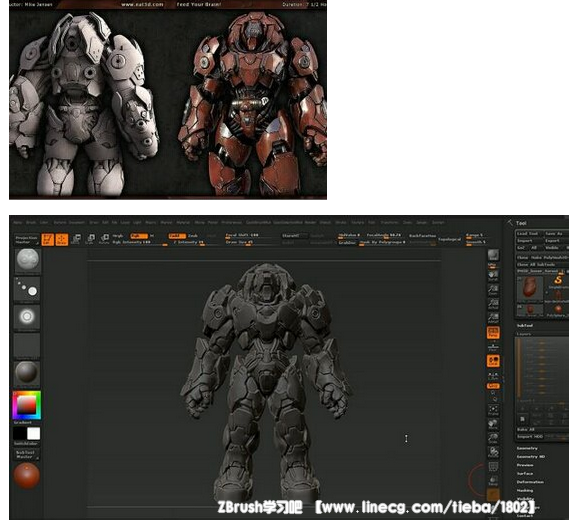Expand the Surface section

pyautogui.click(x=525, y=474)
